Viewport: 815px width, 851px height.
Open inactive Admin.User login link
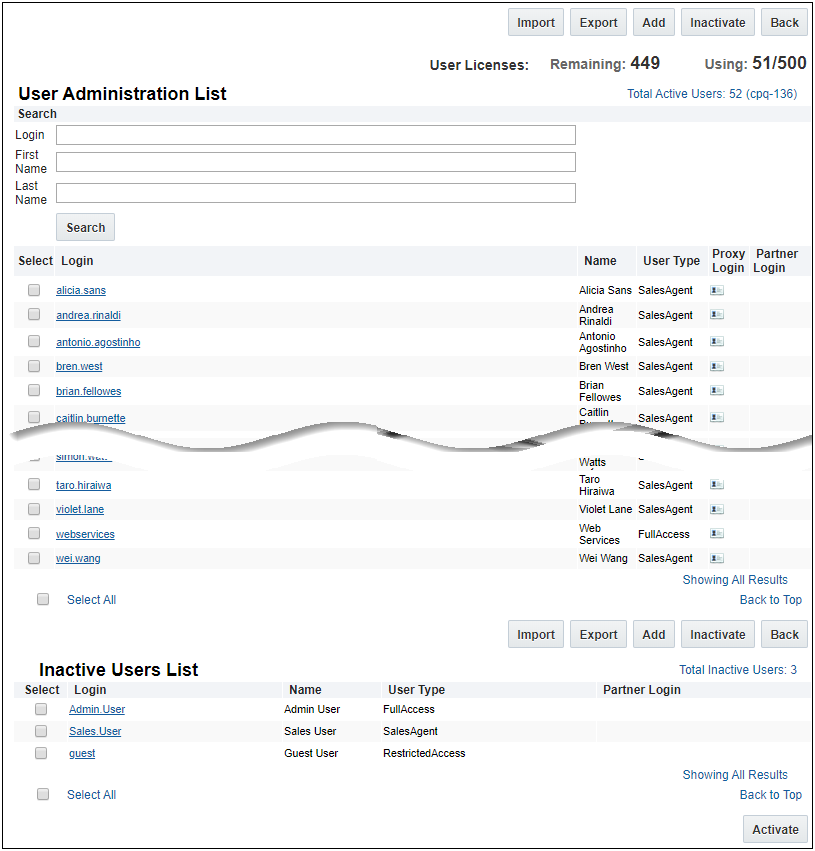(97, 709)
